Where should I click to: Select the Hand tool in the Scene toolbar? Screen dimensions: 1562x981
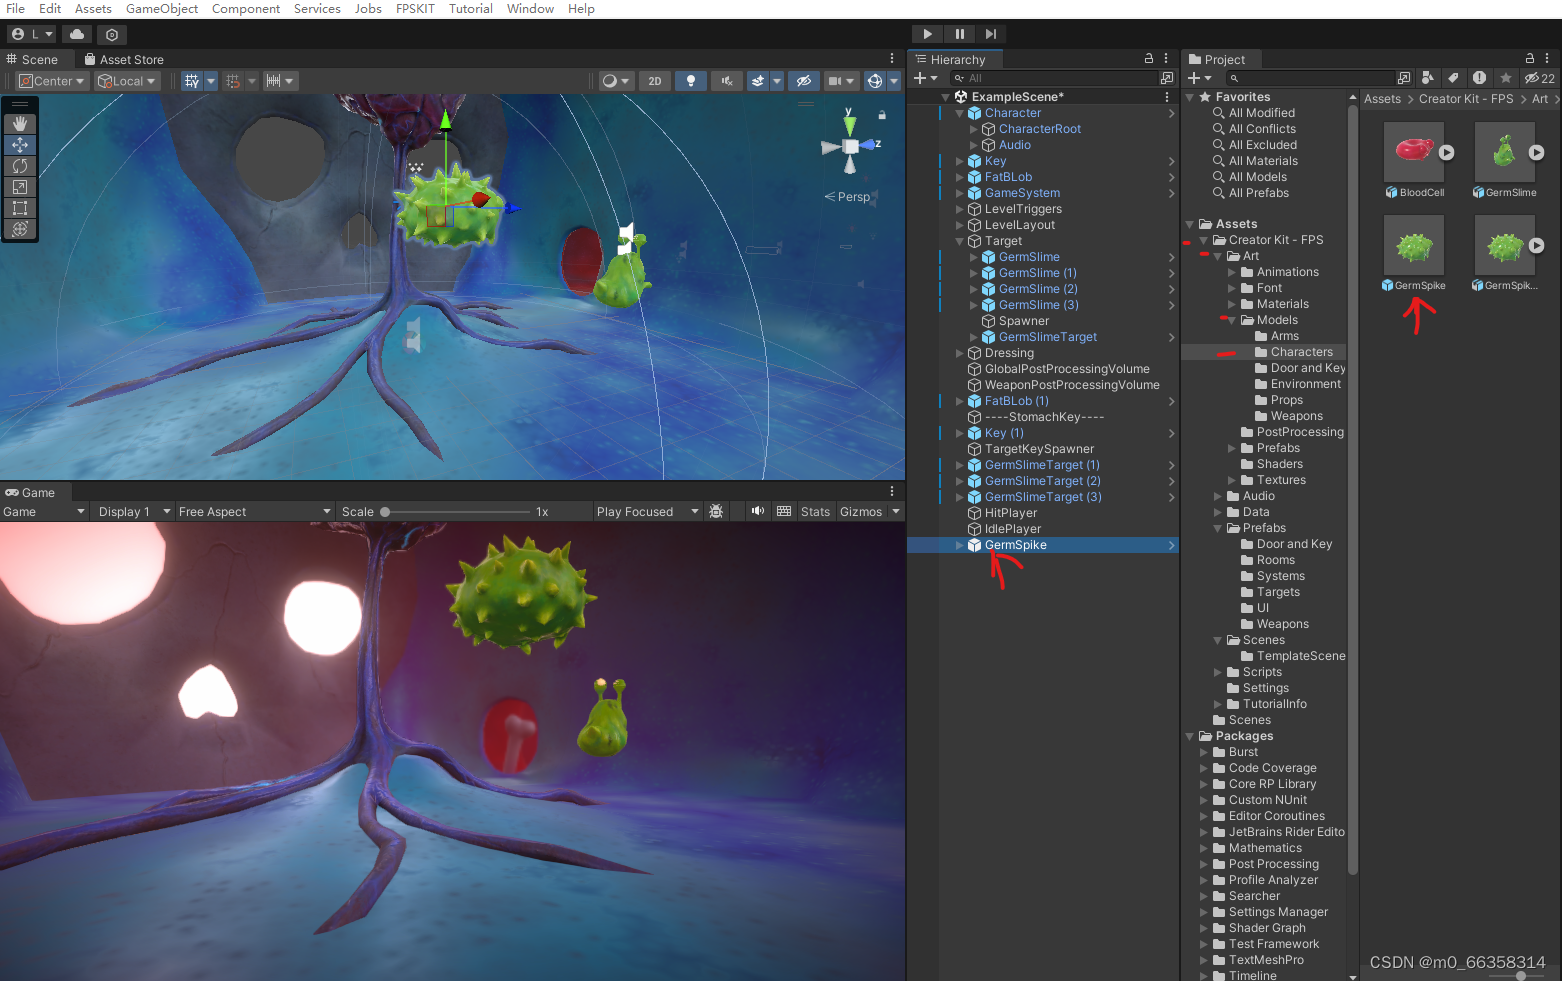tap(20, 123)
